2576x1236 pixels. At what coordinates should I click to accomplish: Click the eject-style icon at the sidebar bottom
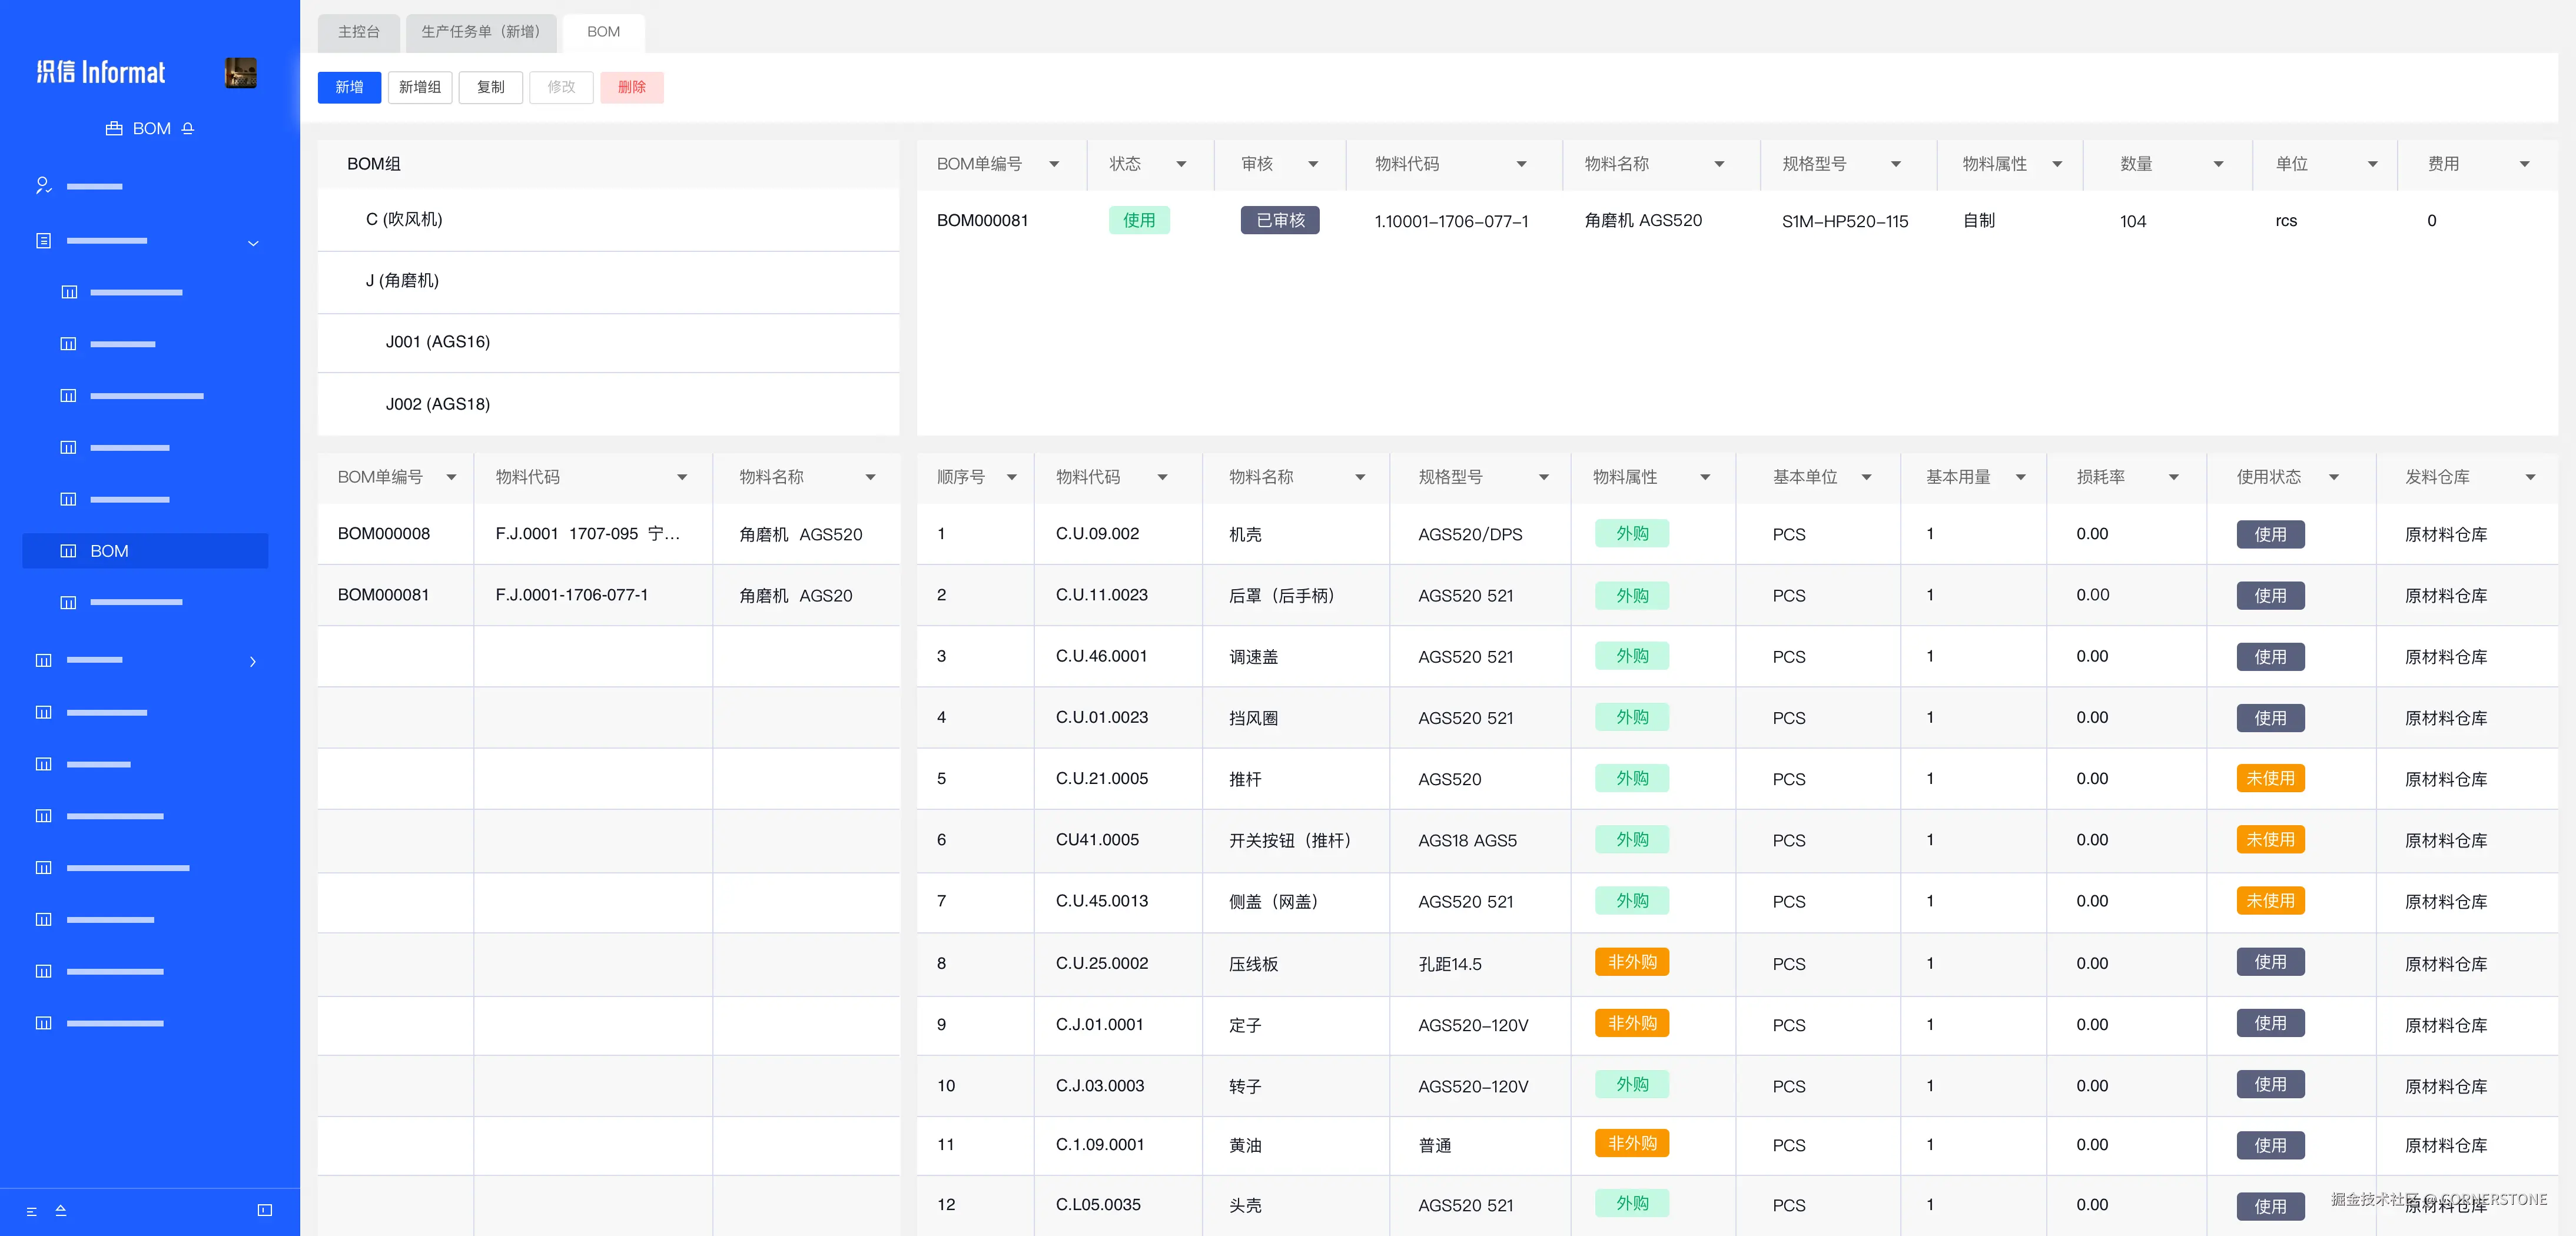(x=61, y=1210)
